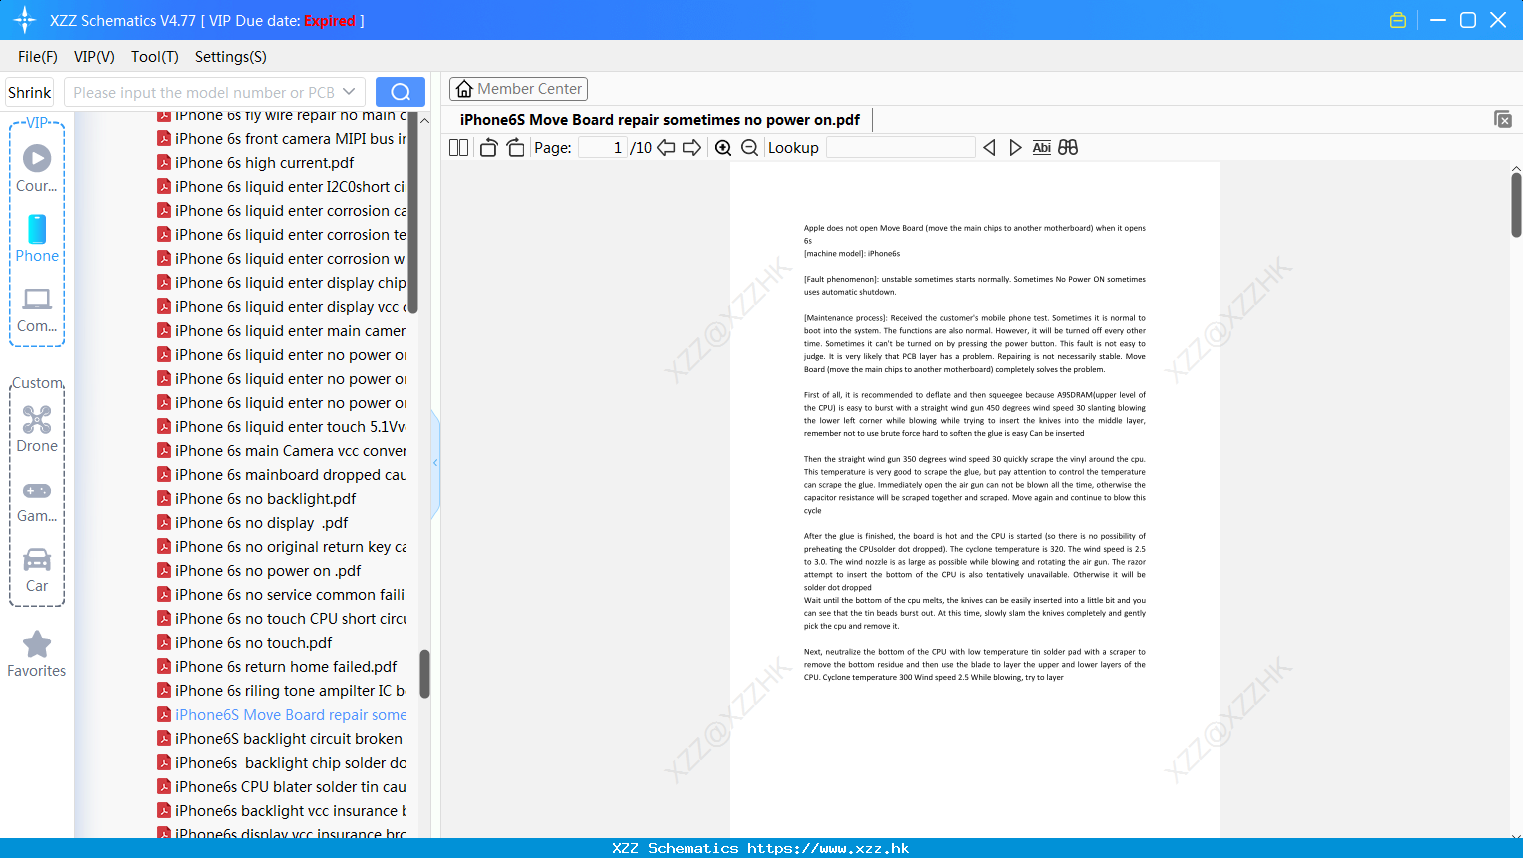1523x858 pixels.
Task: Zoom in on the PDF
Action: point(723,148)
